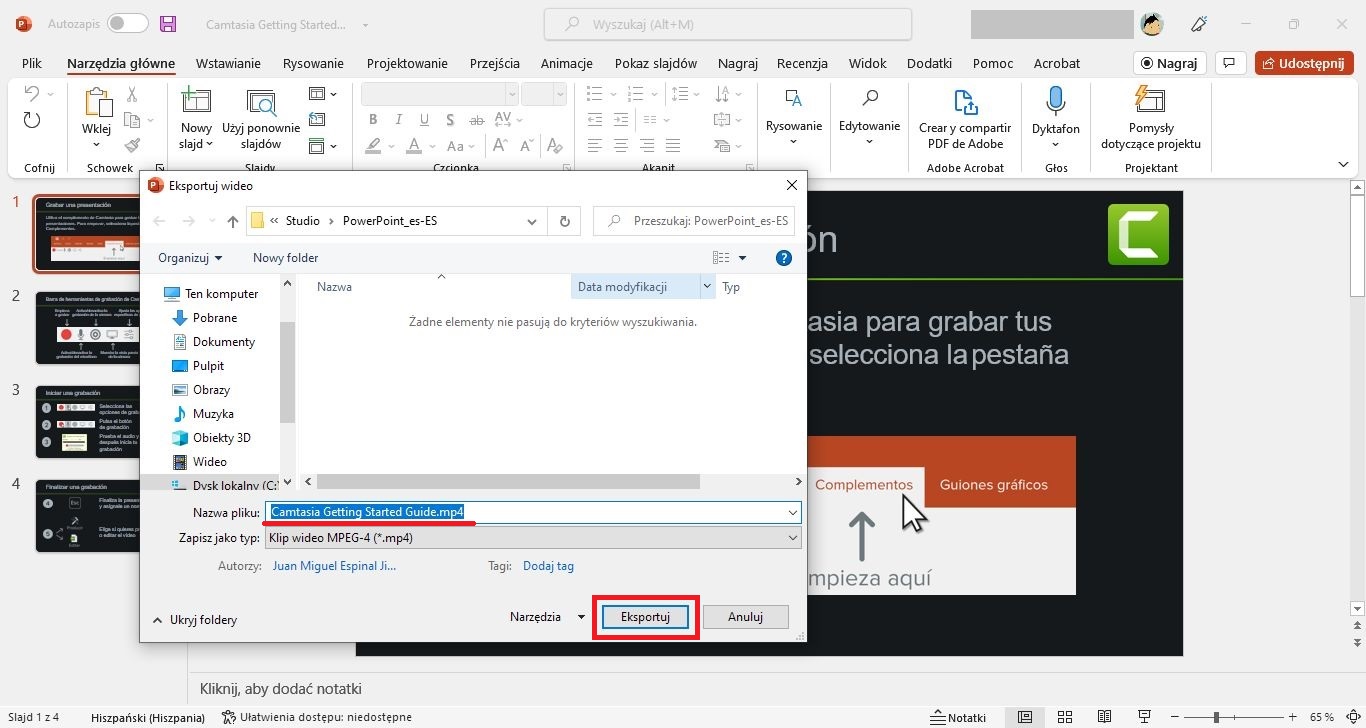Click the reset slide icon
Viewport: 1366px width, 728px height.
[x=317, y=120]
